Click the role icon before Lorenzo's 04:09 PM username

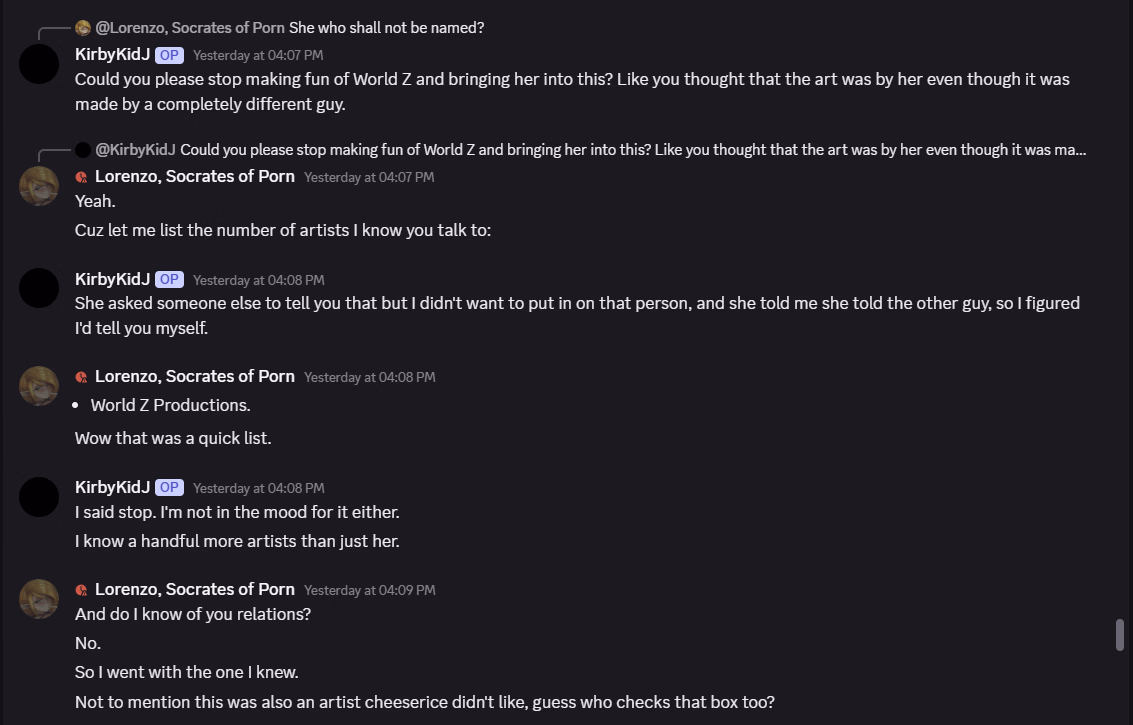(x=82, y=590)
